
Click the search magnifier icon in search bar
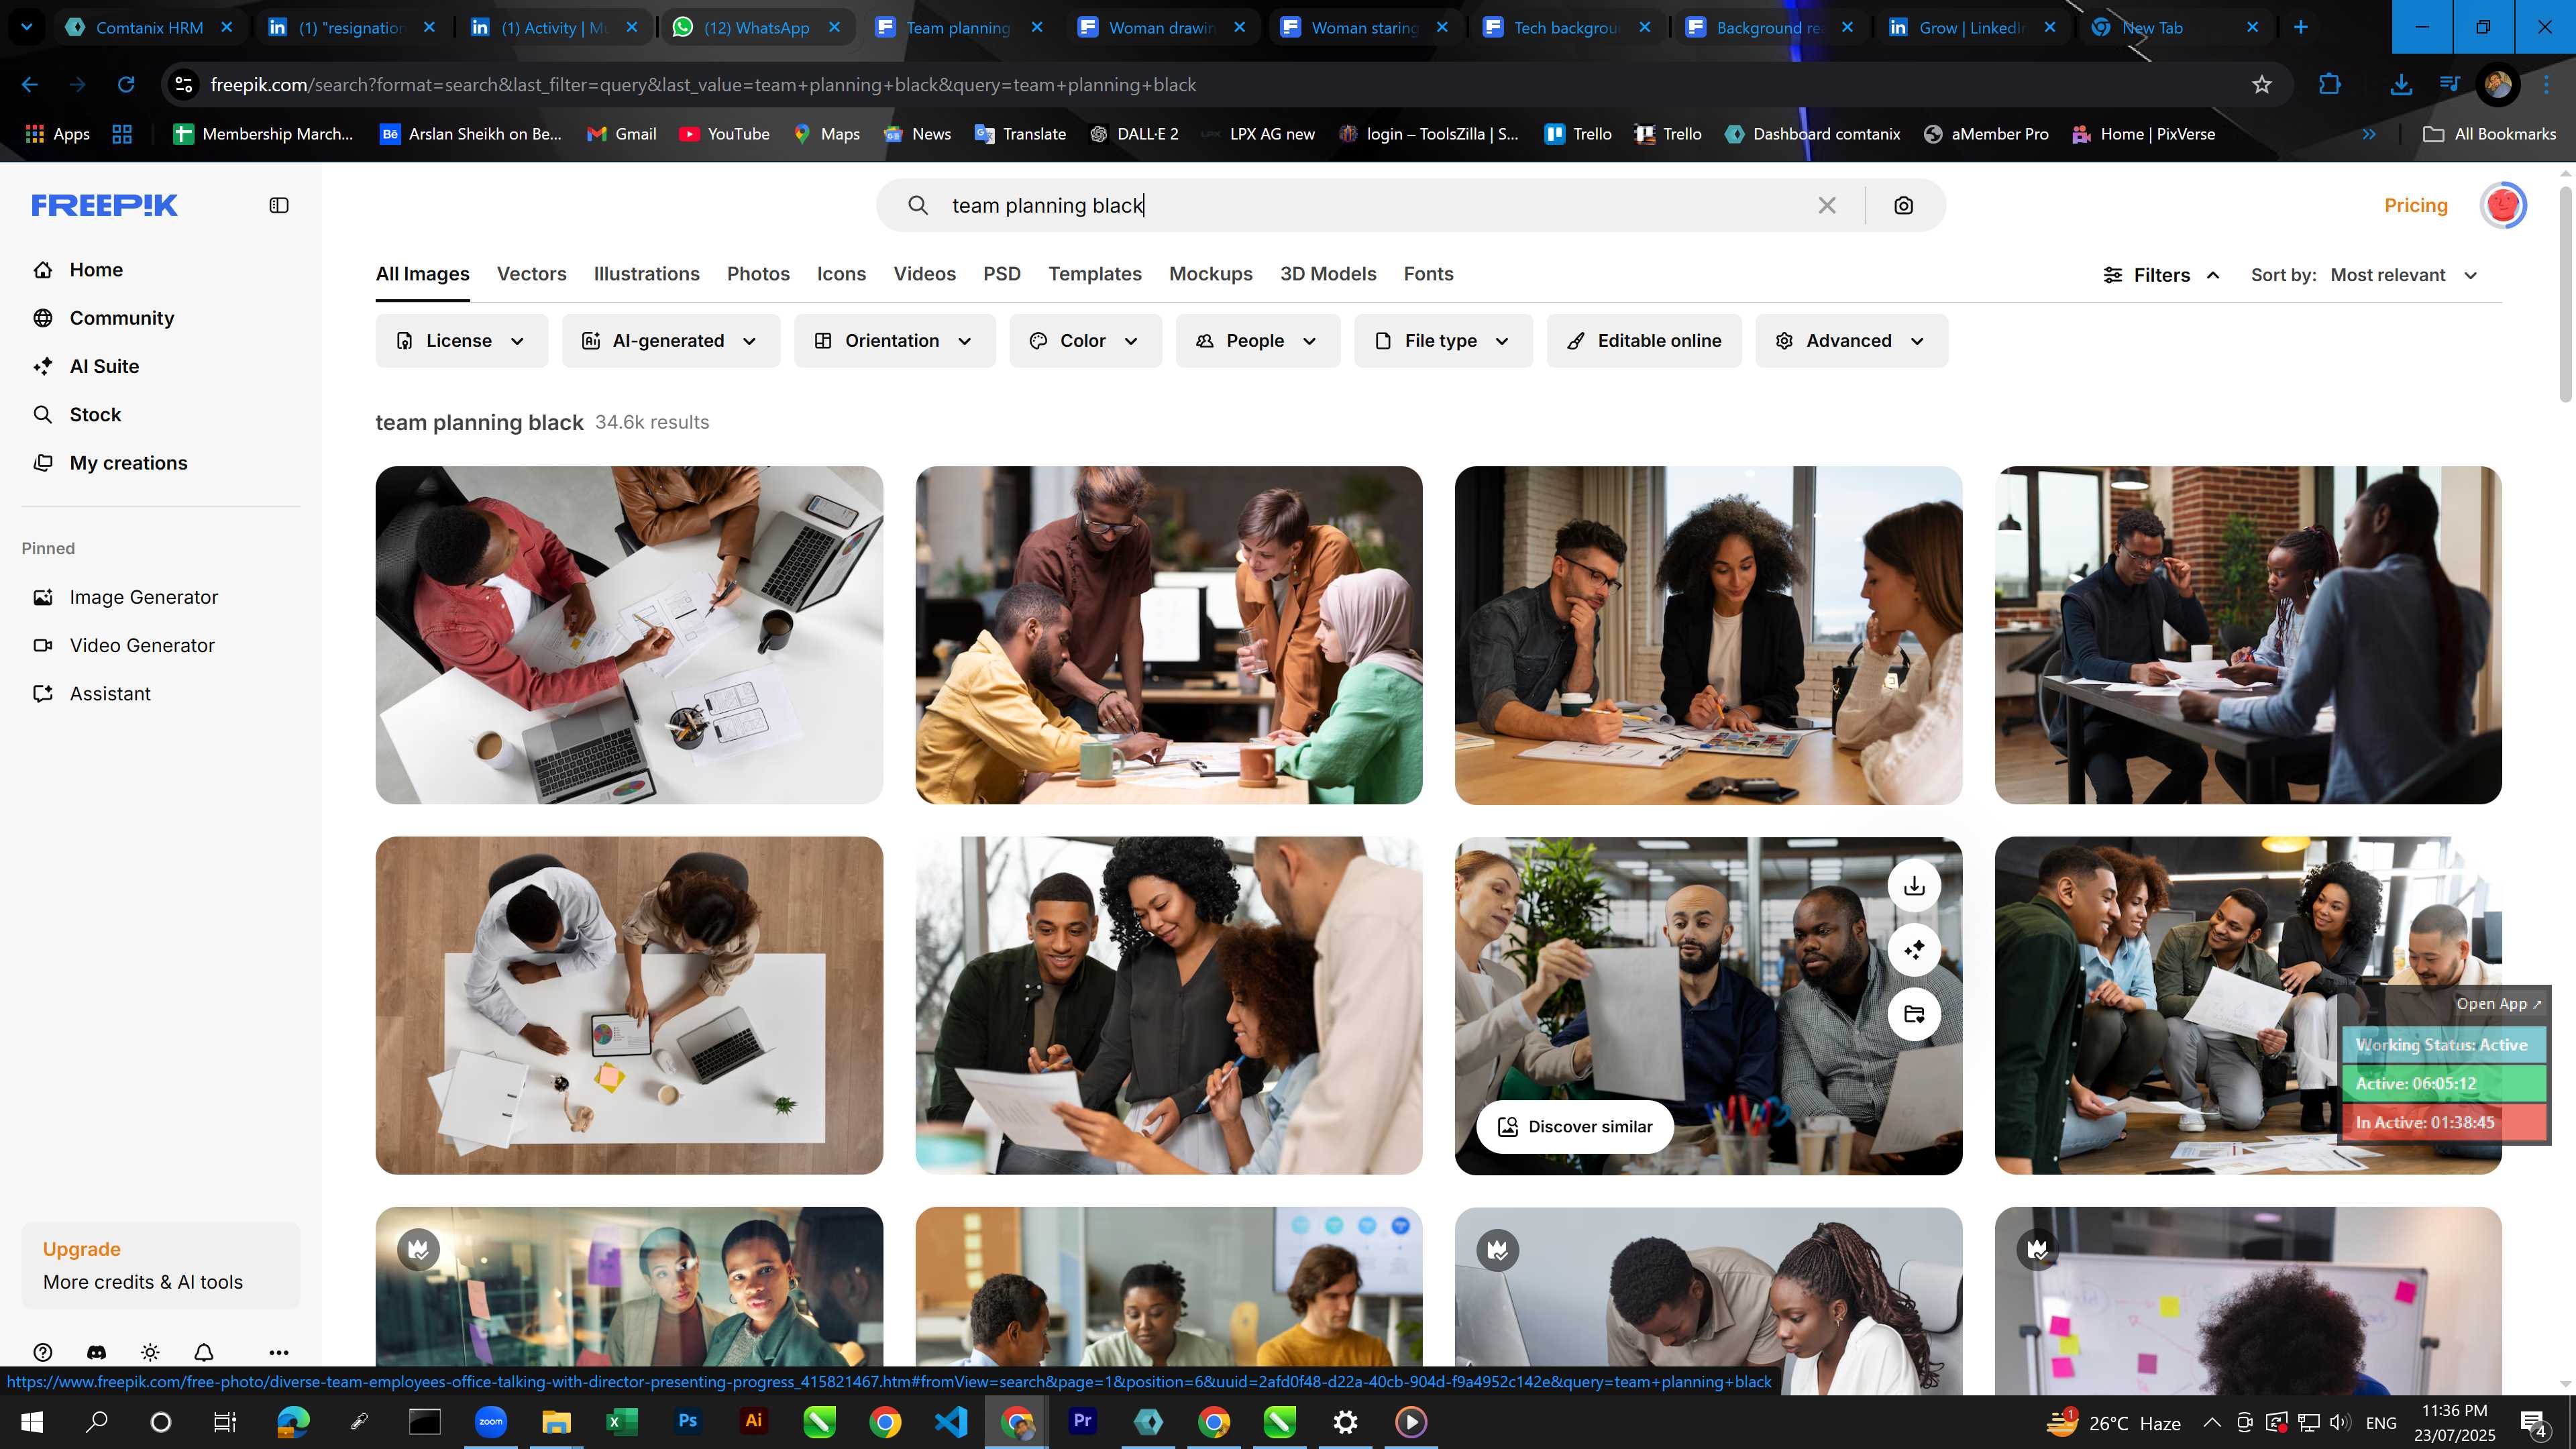pyautogui.click(x=917, y=205)
